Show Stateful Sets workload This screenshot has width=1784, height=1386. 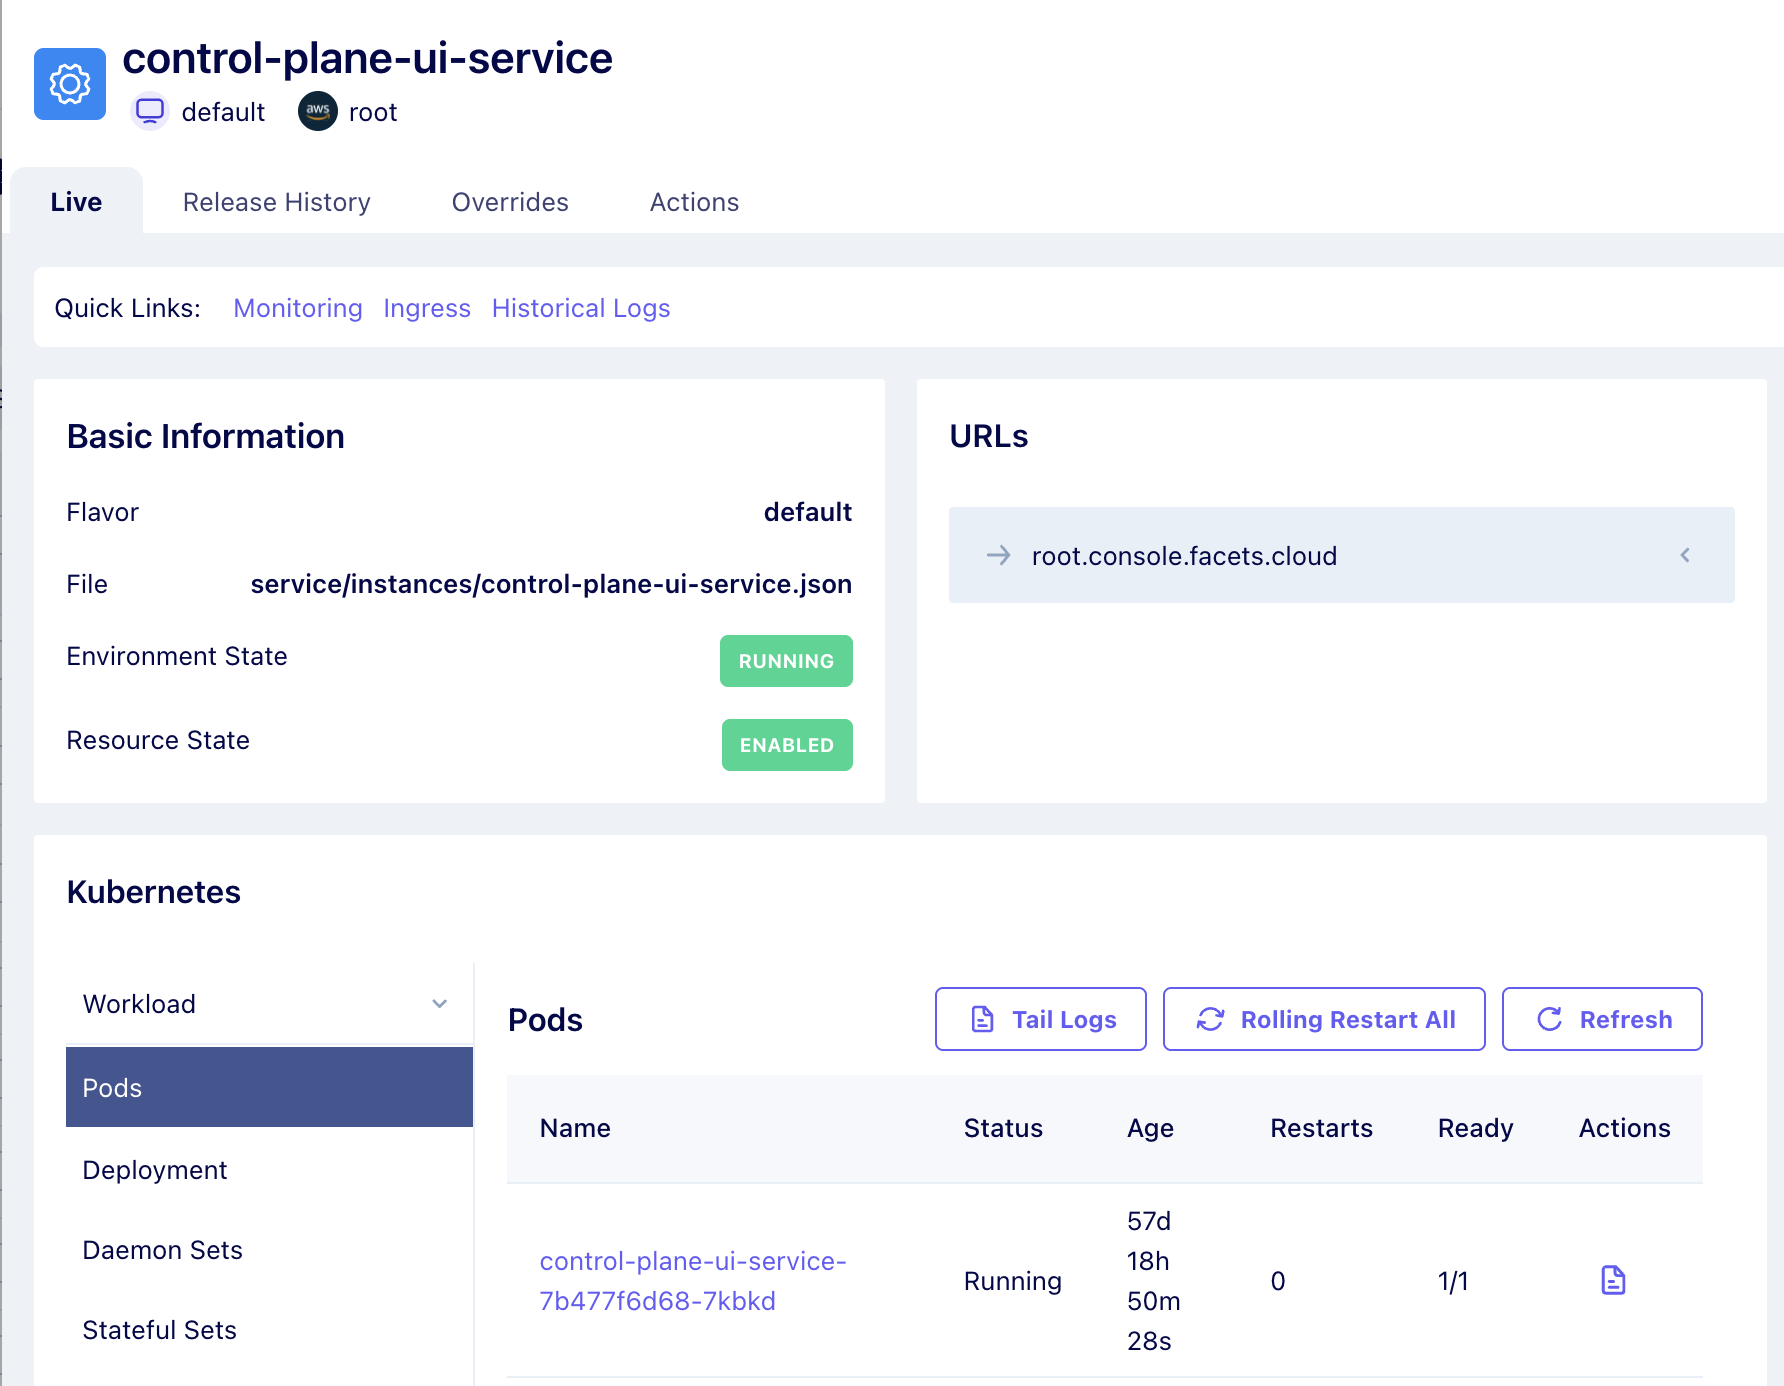coord(160,1330)
